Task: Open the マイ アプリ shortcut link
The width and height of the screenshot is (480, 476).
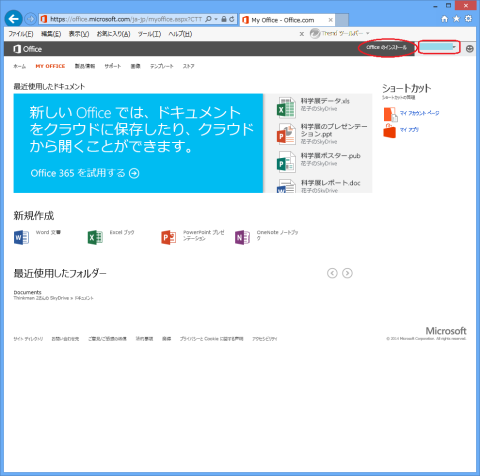Action: click(409, 129)
